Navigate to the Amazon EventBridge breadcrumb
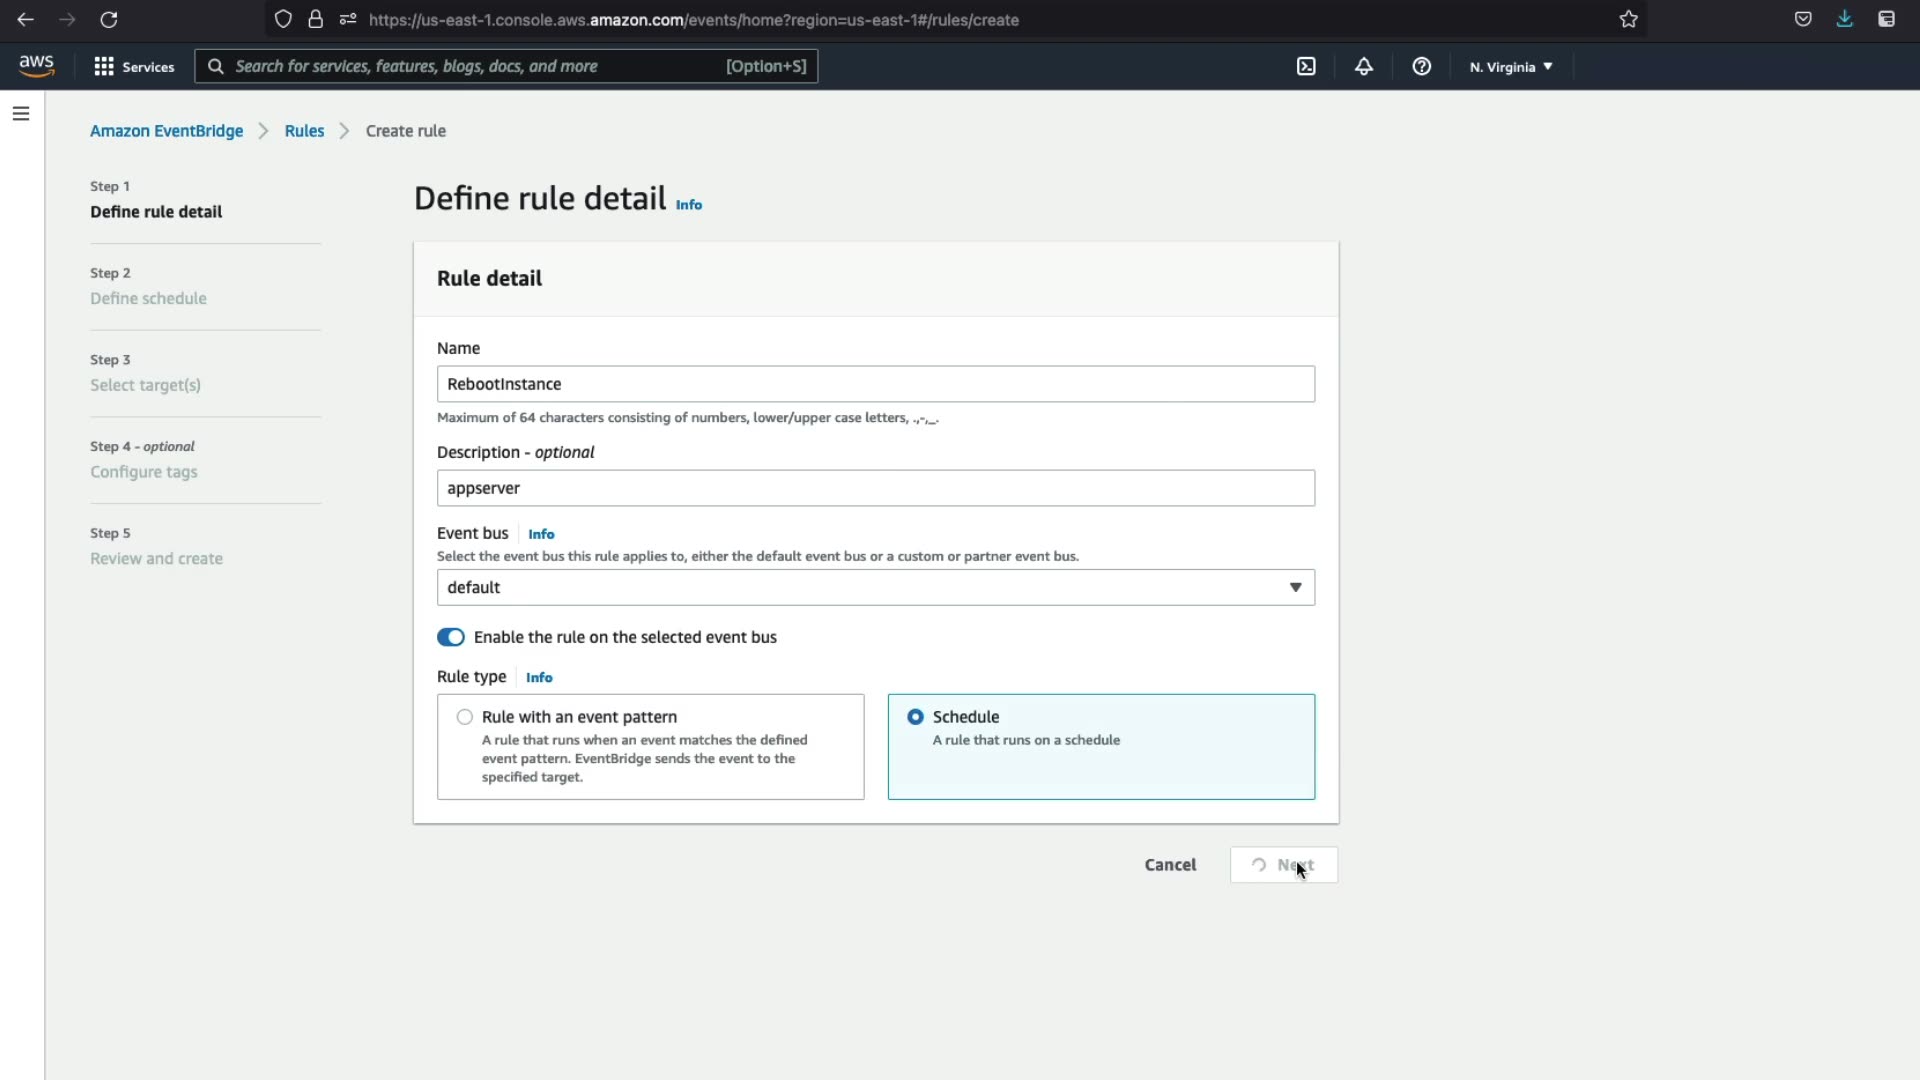 pos(166,131)
